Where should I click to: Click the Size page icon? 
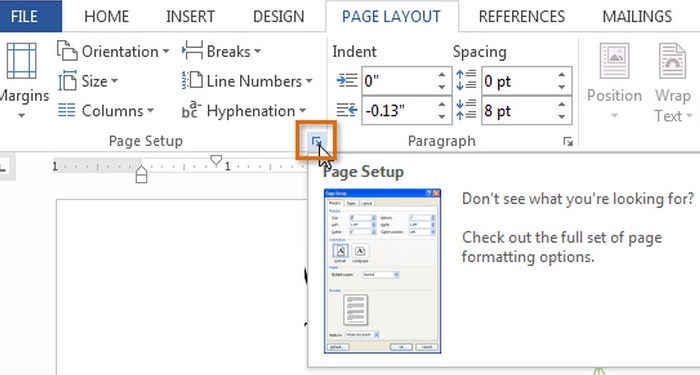pyautogui.click(x=67, y=81)
